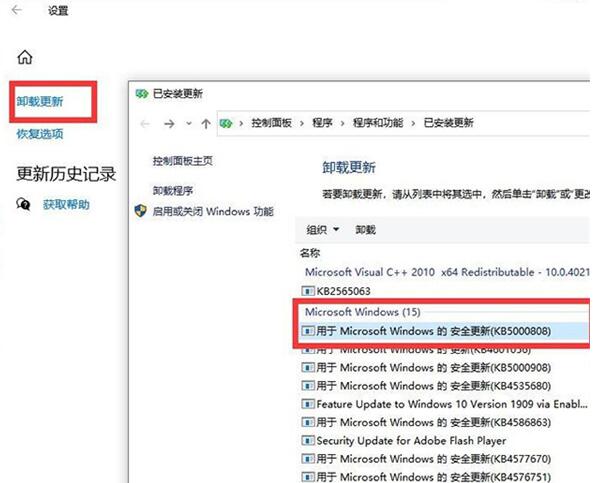
Task: Open the 恢复选项 link
Action: tap(40, 134)
